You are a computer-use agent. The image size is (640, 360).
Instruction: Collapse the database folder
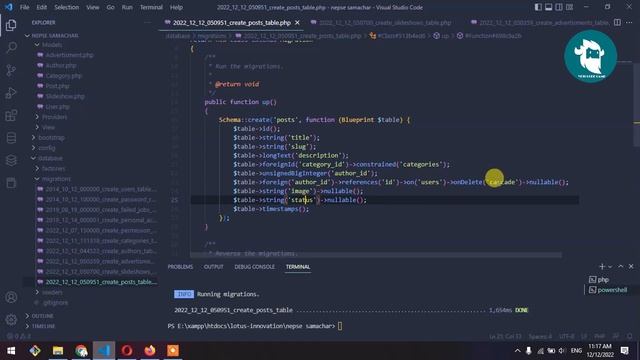tap(50, 158)
